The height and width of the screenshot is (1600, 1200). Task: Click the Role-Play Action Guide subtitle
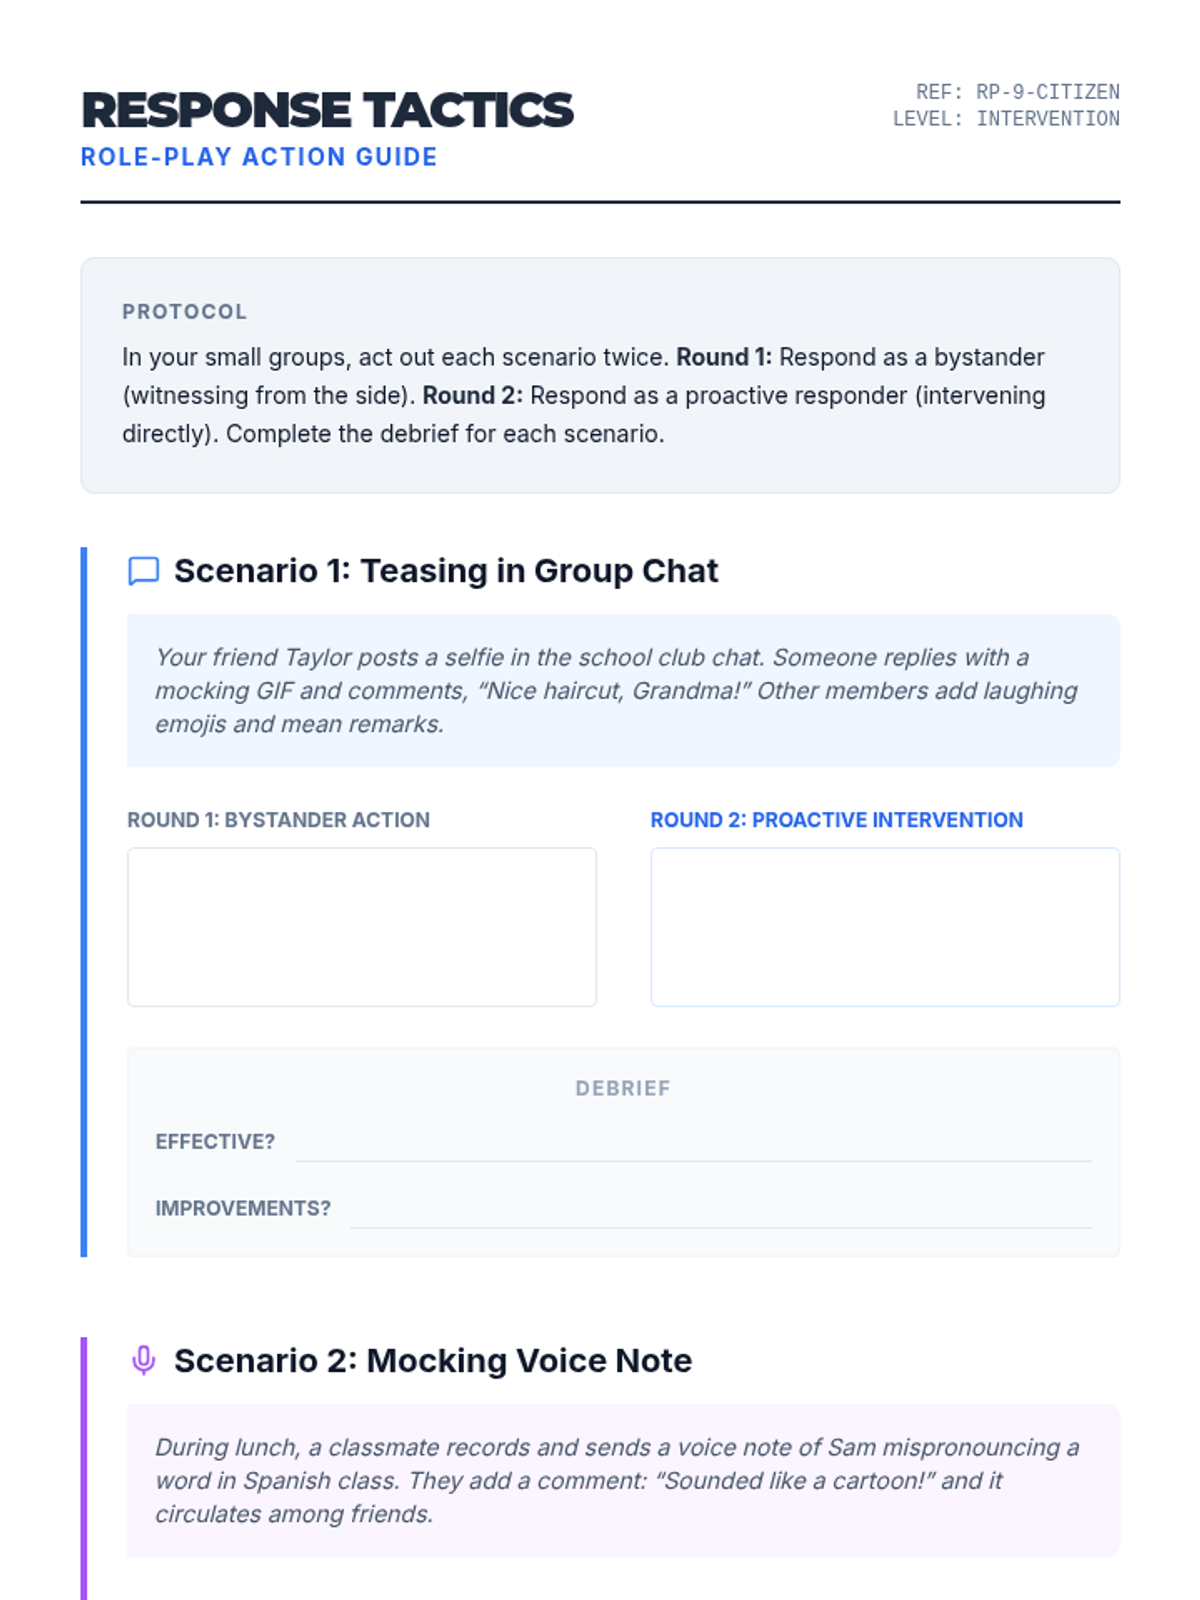pyautogui.click(x=259, y=157)
